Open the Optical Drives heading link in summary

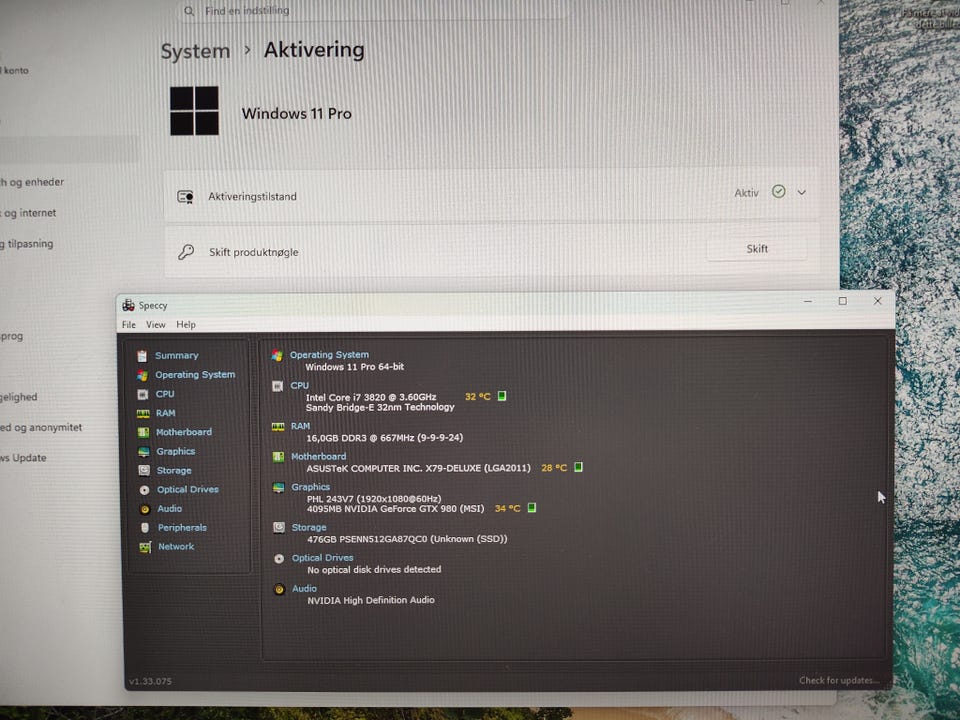322,558
